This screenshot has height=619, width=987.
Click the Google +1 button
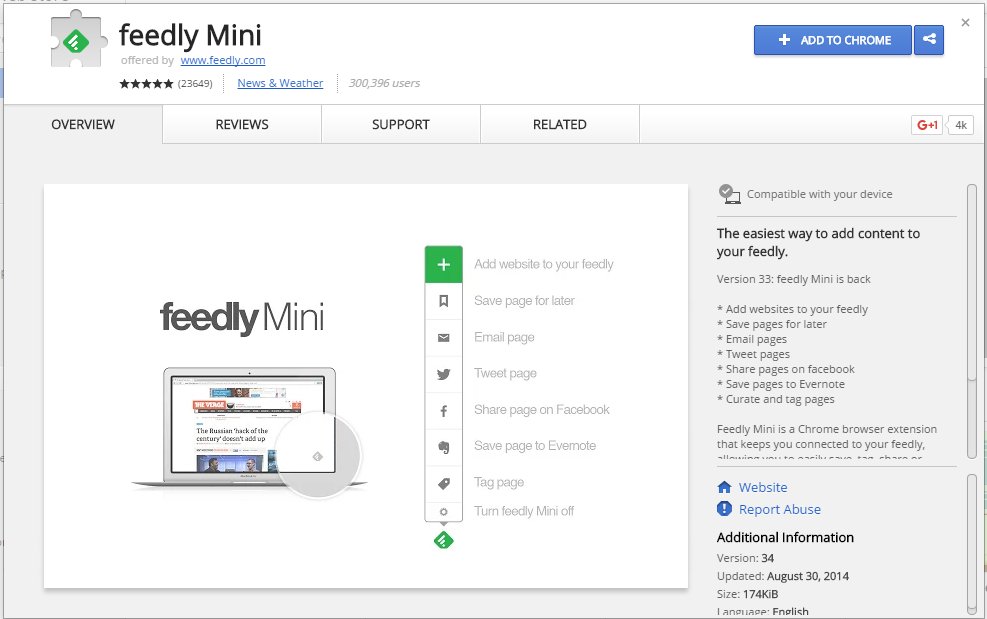click(927, 125)
